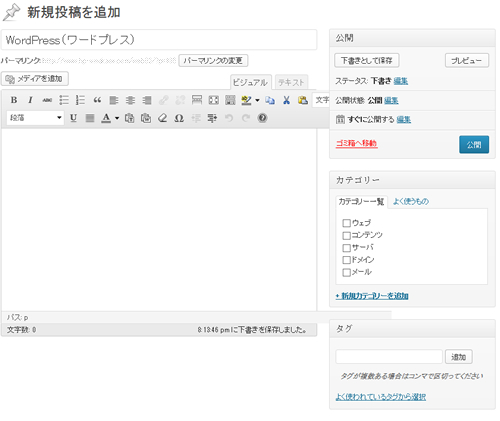Select the よく使うもの tab
Screen dimensions: 500x421
point(411,201)
